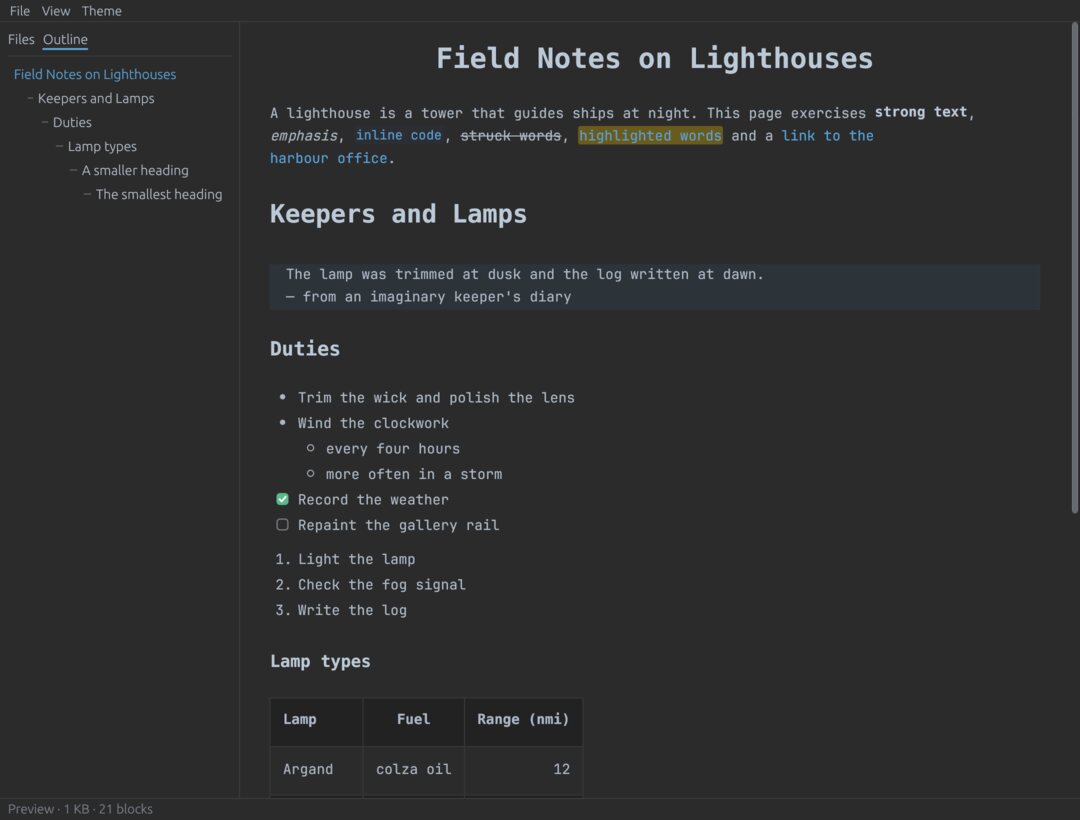Click the Duties heading in preview

(x=305, y=349)
